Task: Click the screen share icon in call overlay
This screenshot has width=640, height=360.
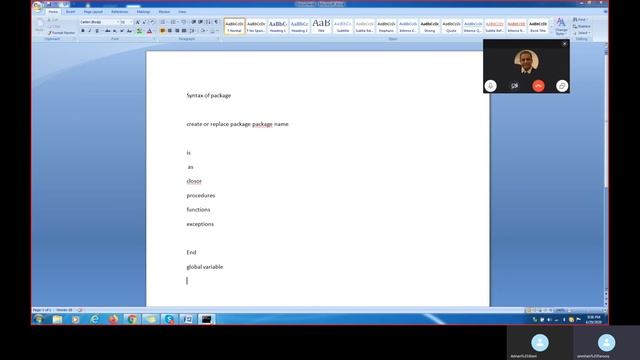Action: click(562, 86)
